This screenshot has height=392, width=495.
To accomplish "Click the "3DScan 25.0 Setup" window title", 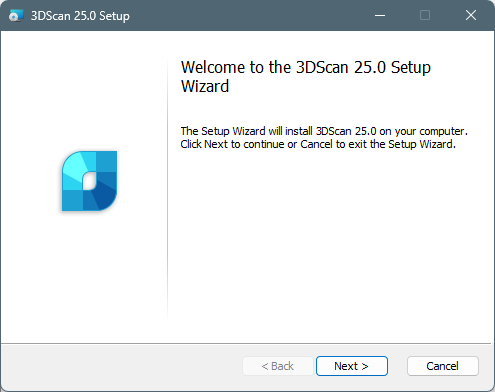I will click(80, 16).
